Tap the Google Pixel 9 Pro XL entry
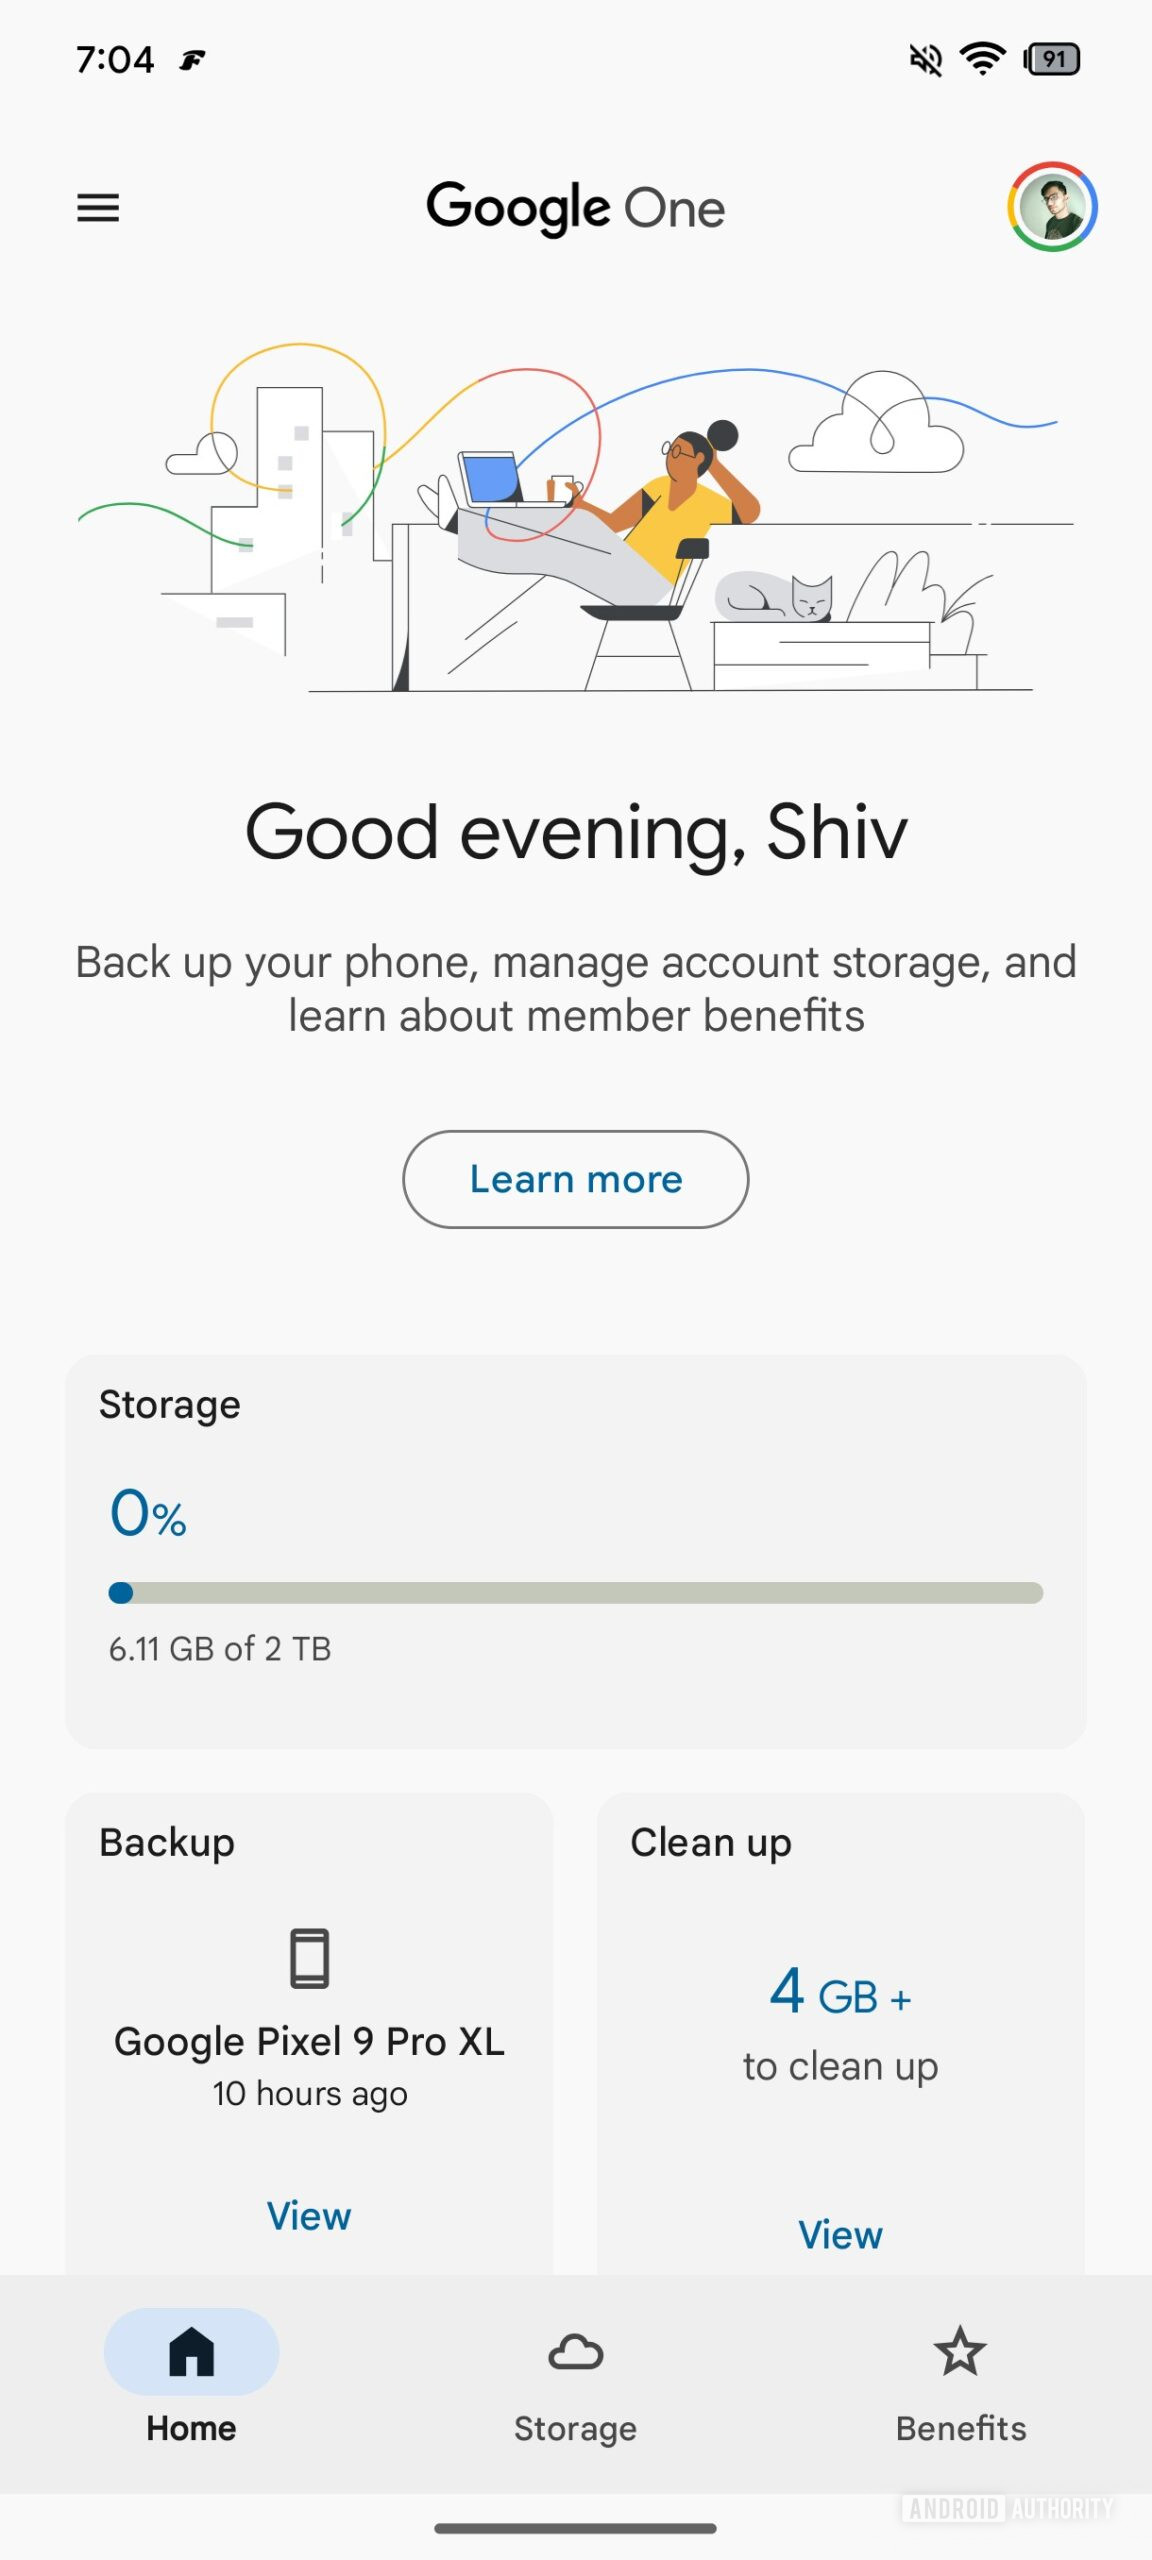Image resolution: width=1152 pixels, height=2560 pixels. pos(309,2041)
